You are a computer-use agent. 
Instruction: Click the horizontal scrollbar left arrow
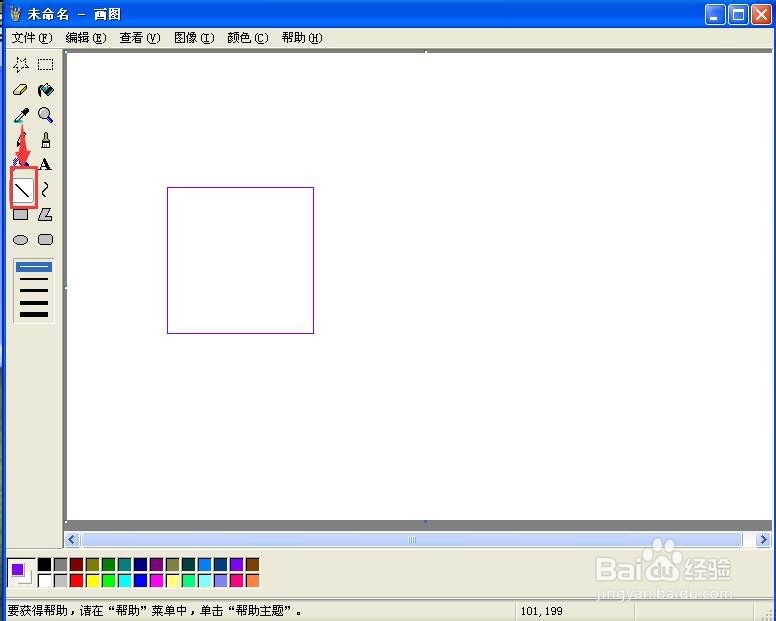(72, 539)
